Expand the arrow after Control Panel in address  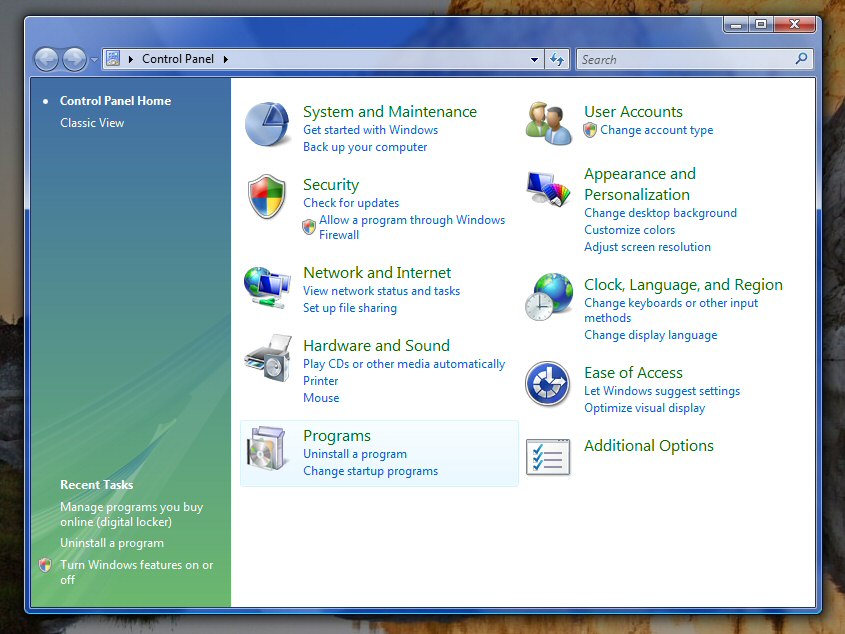226,59
